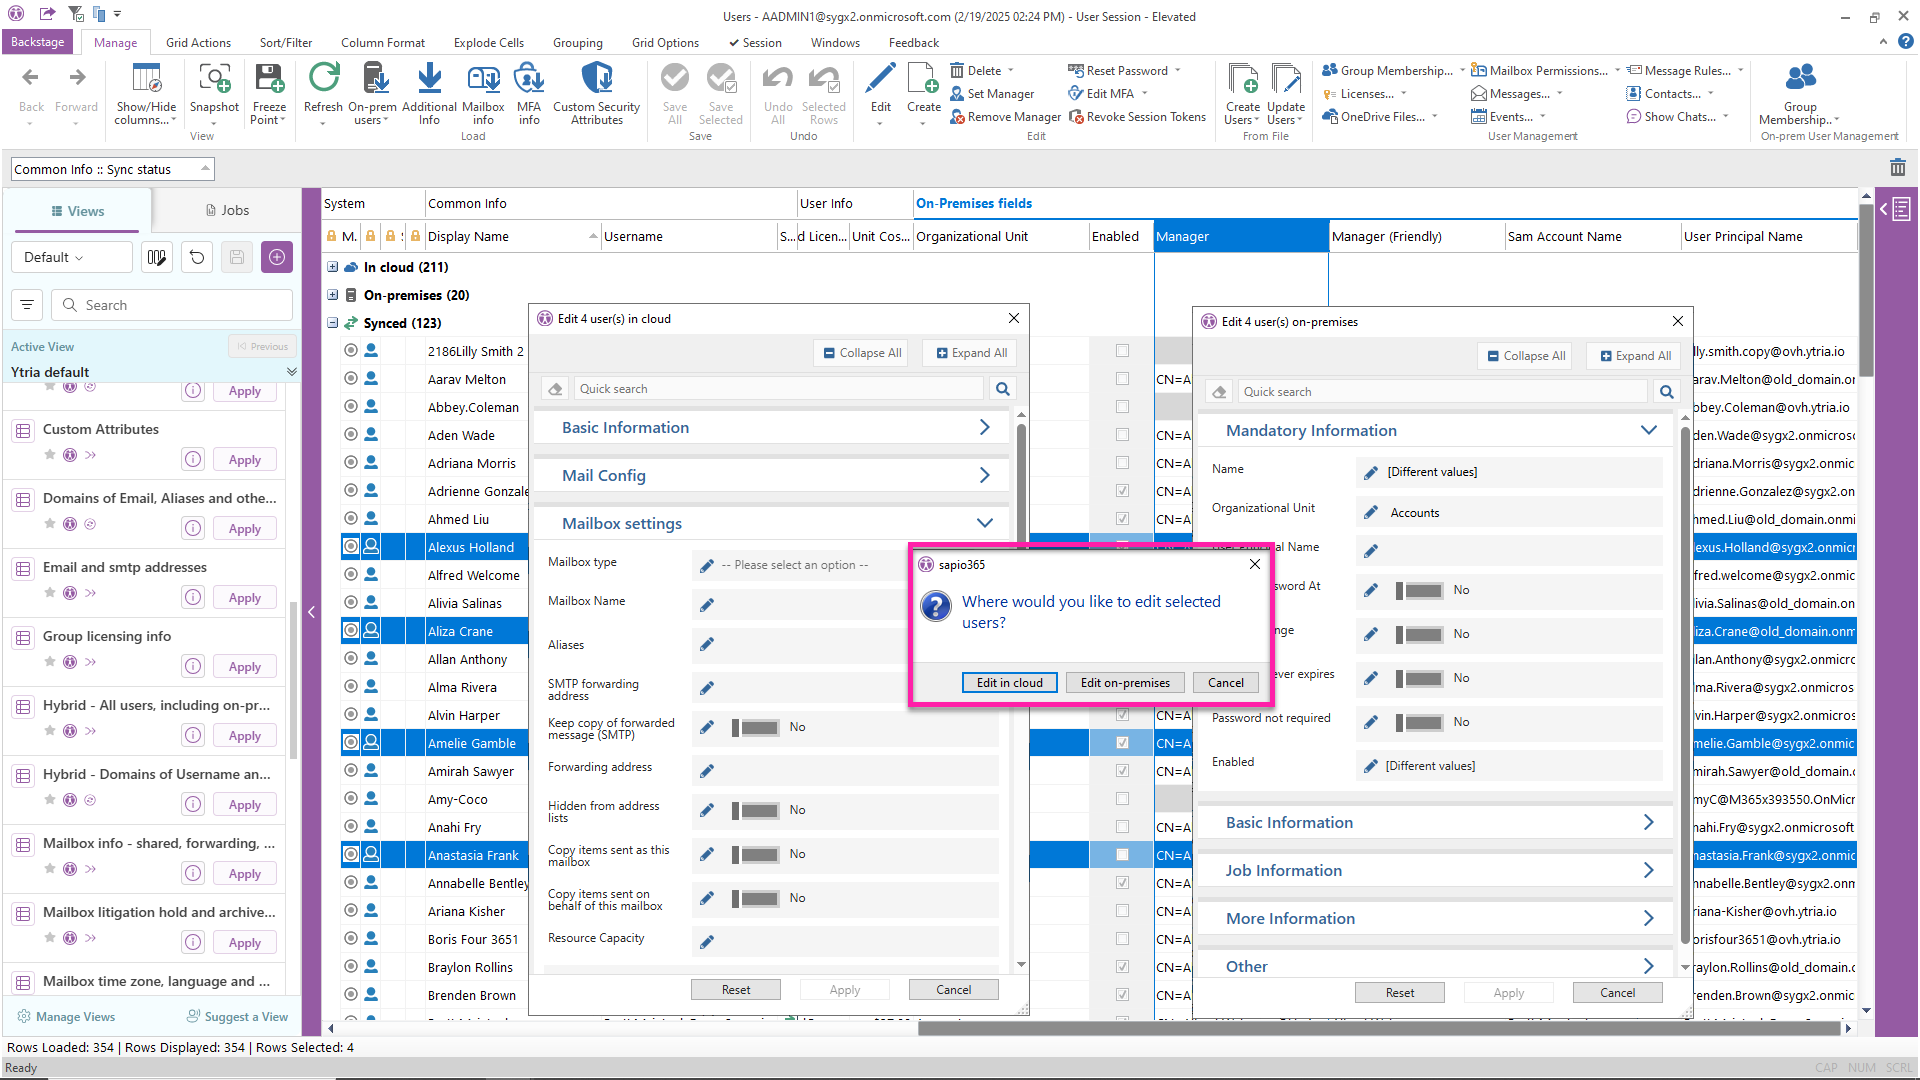The height and width of the screenshot is (1080, 1920).
Task: Toggle Password not required switch
Action: pos(1420,722)
